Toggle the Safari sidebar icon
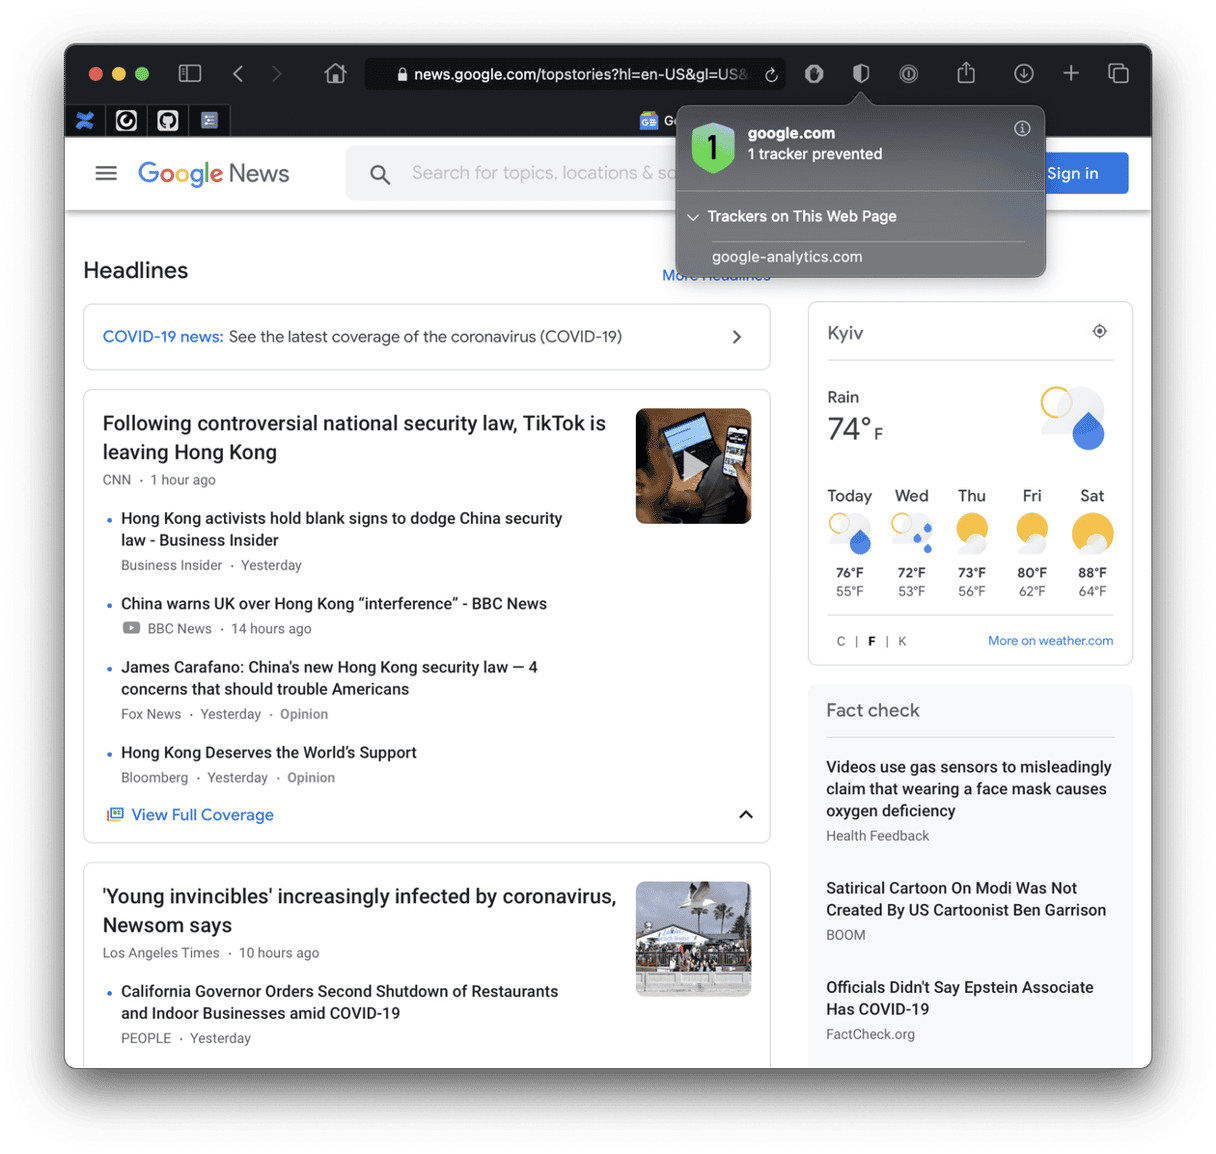Image resolution: width=1216 pixels, height=1154 pixels. click(189, 73)
